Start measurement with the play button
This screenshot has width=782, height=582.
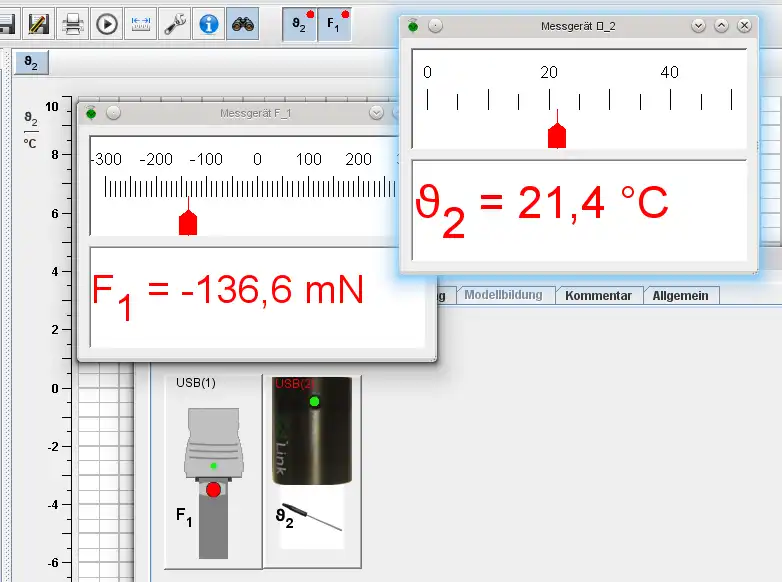(107, 23)
